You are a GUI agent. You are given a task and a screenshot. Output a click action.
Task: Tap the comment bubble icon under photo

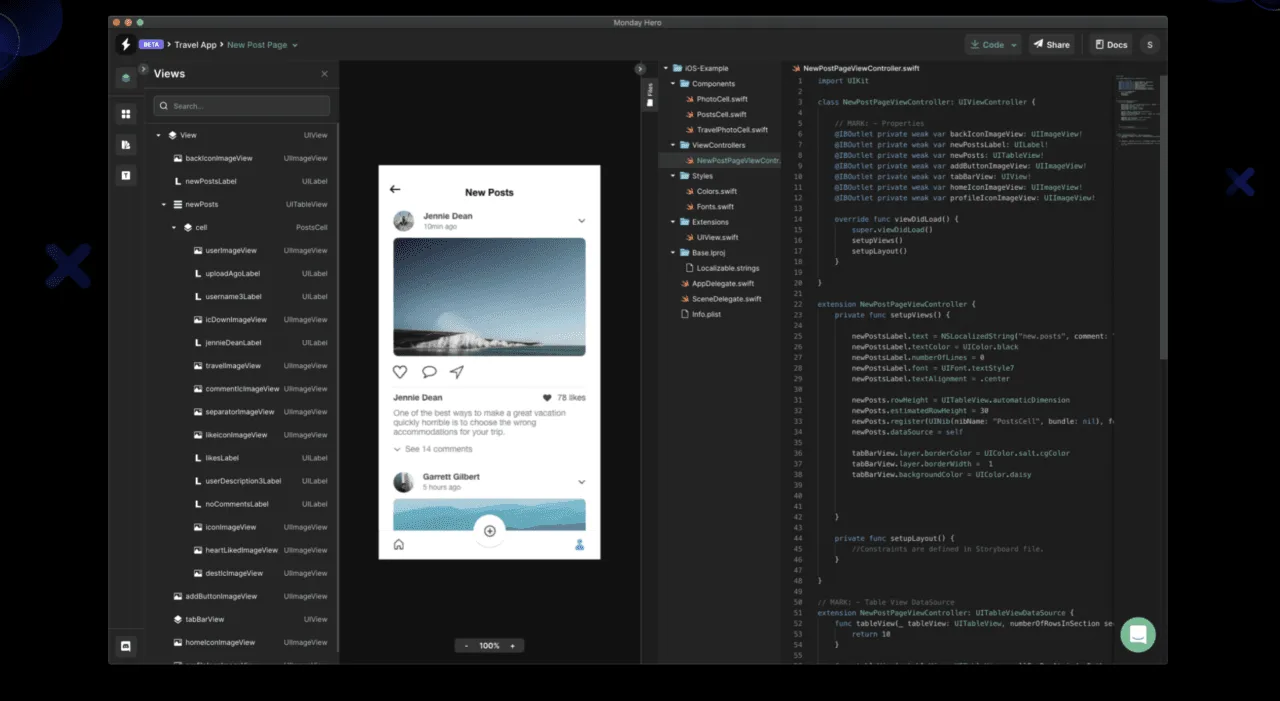click(x=429, y=372)
